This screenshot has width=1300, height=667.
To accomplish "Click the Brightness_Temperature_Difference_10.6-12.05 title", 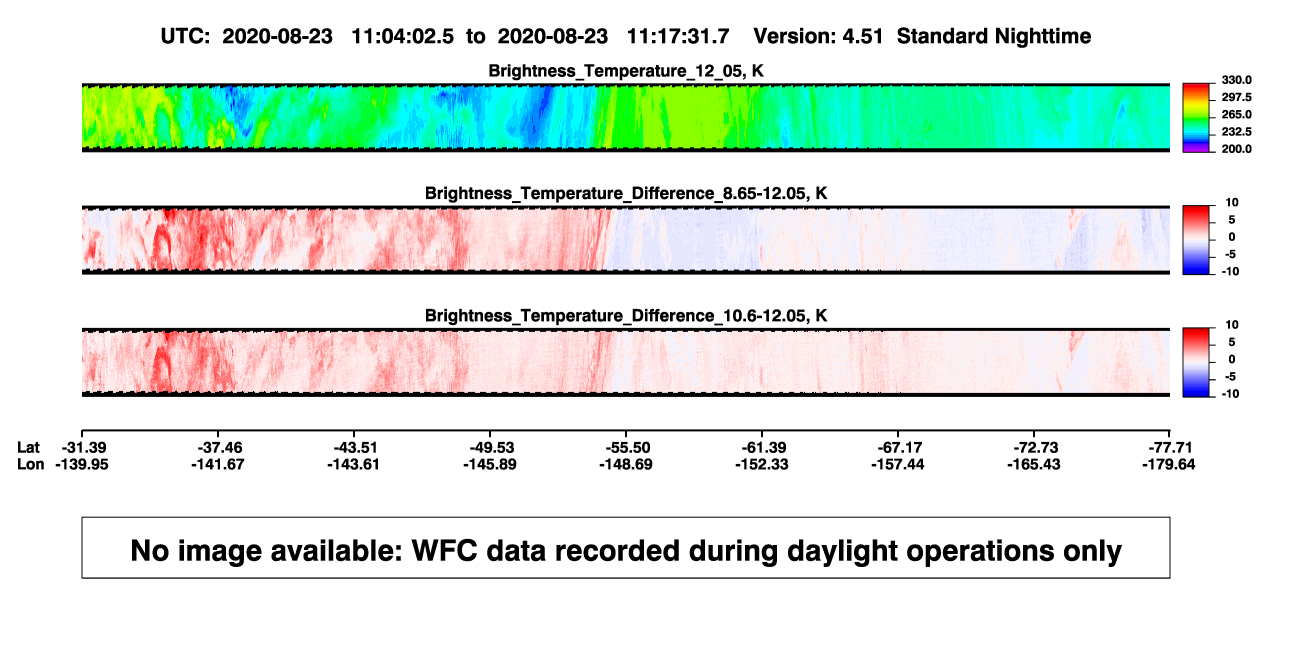I will pos(626,316).
